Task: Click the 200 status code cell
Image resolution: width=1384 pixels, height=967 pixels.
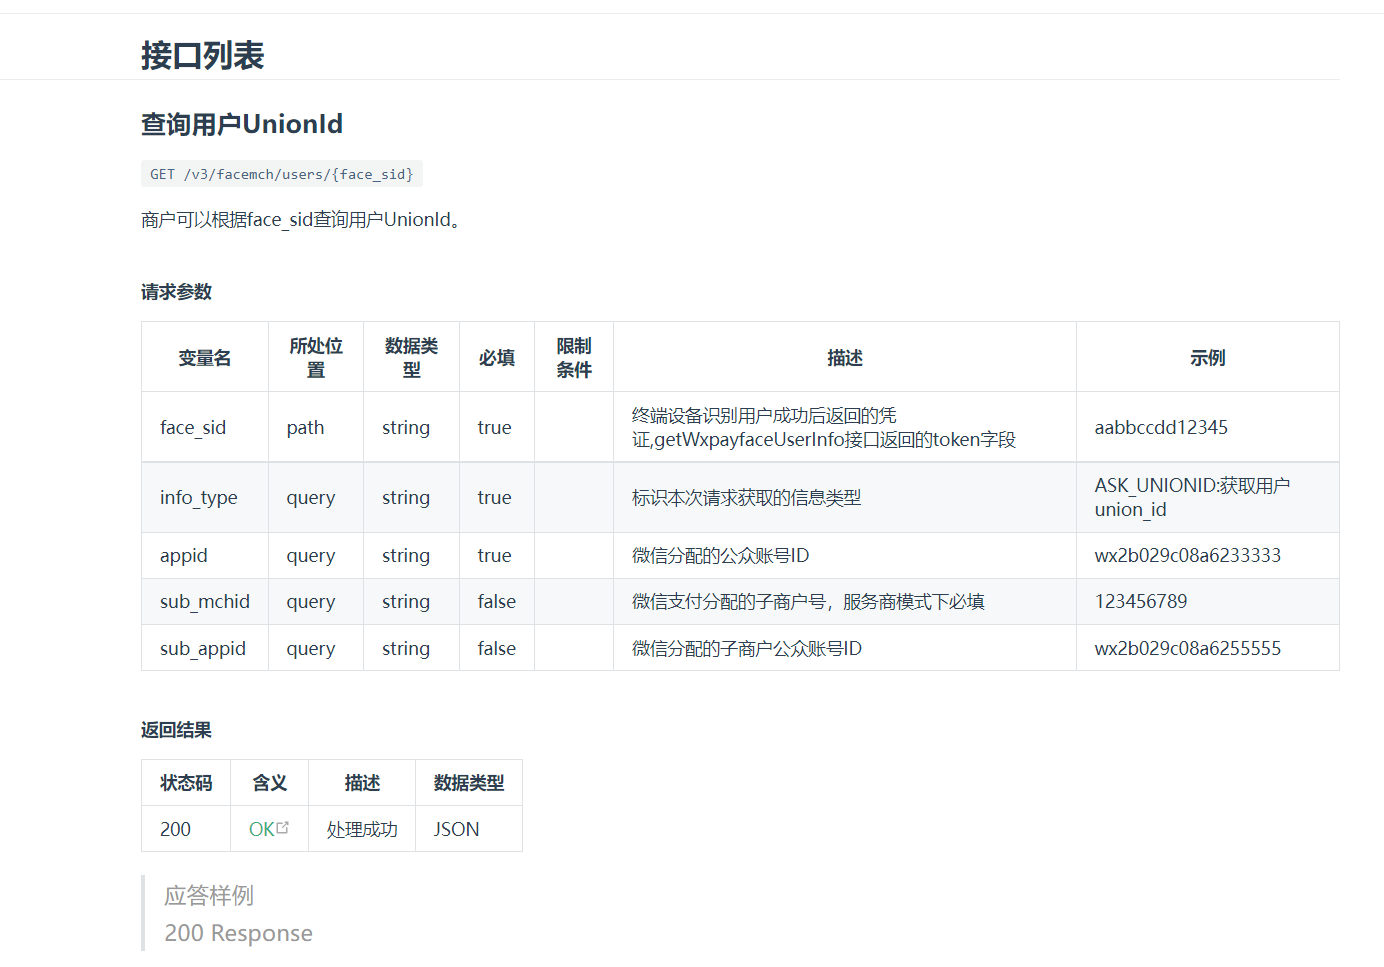Action: pos(186,829)
